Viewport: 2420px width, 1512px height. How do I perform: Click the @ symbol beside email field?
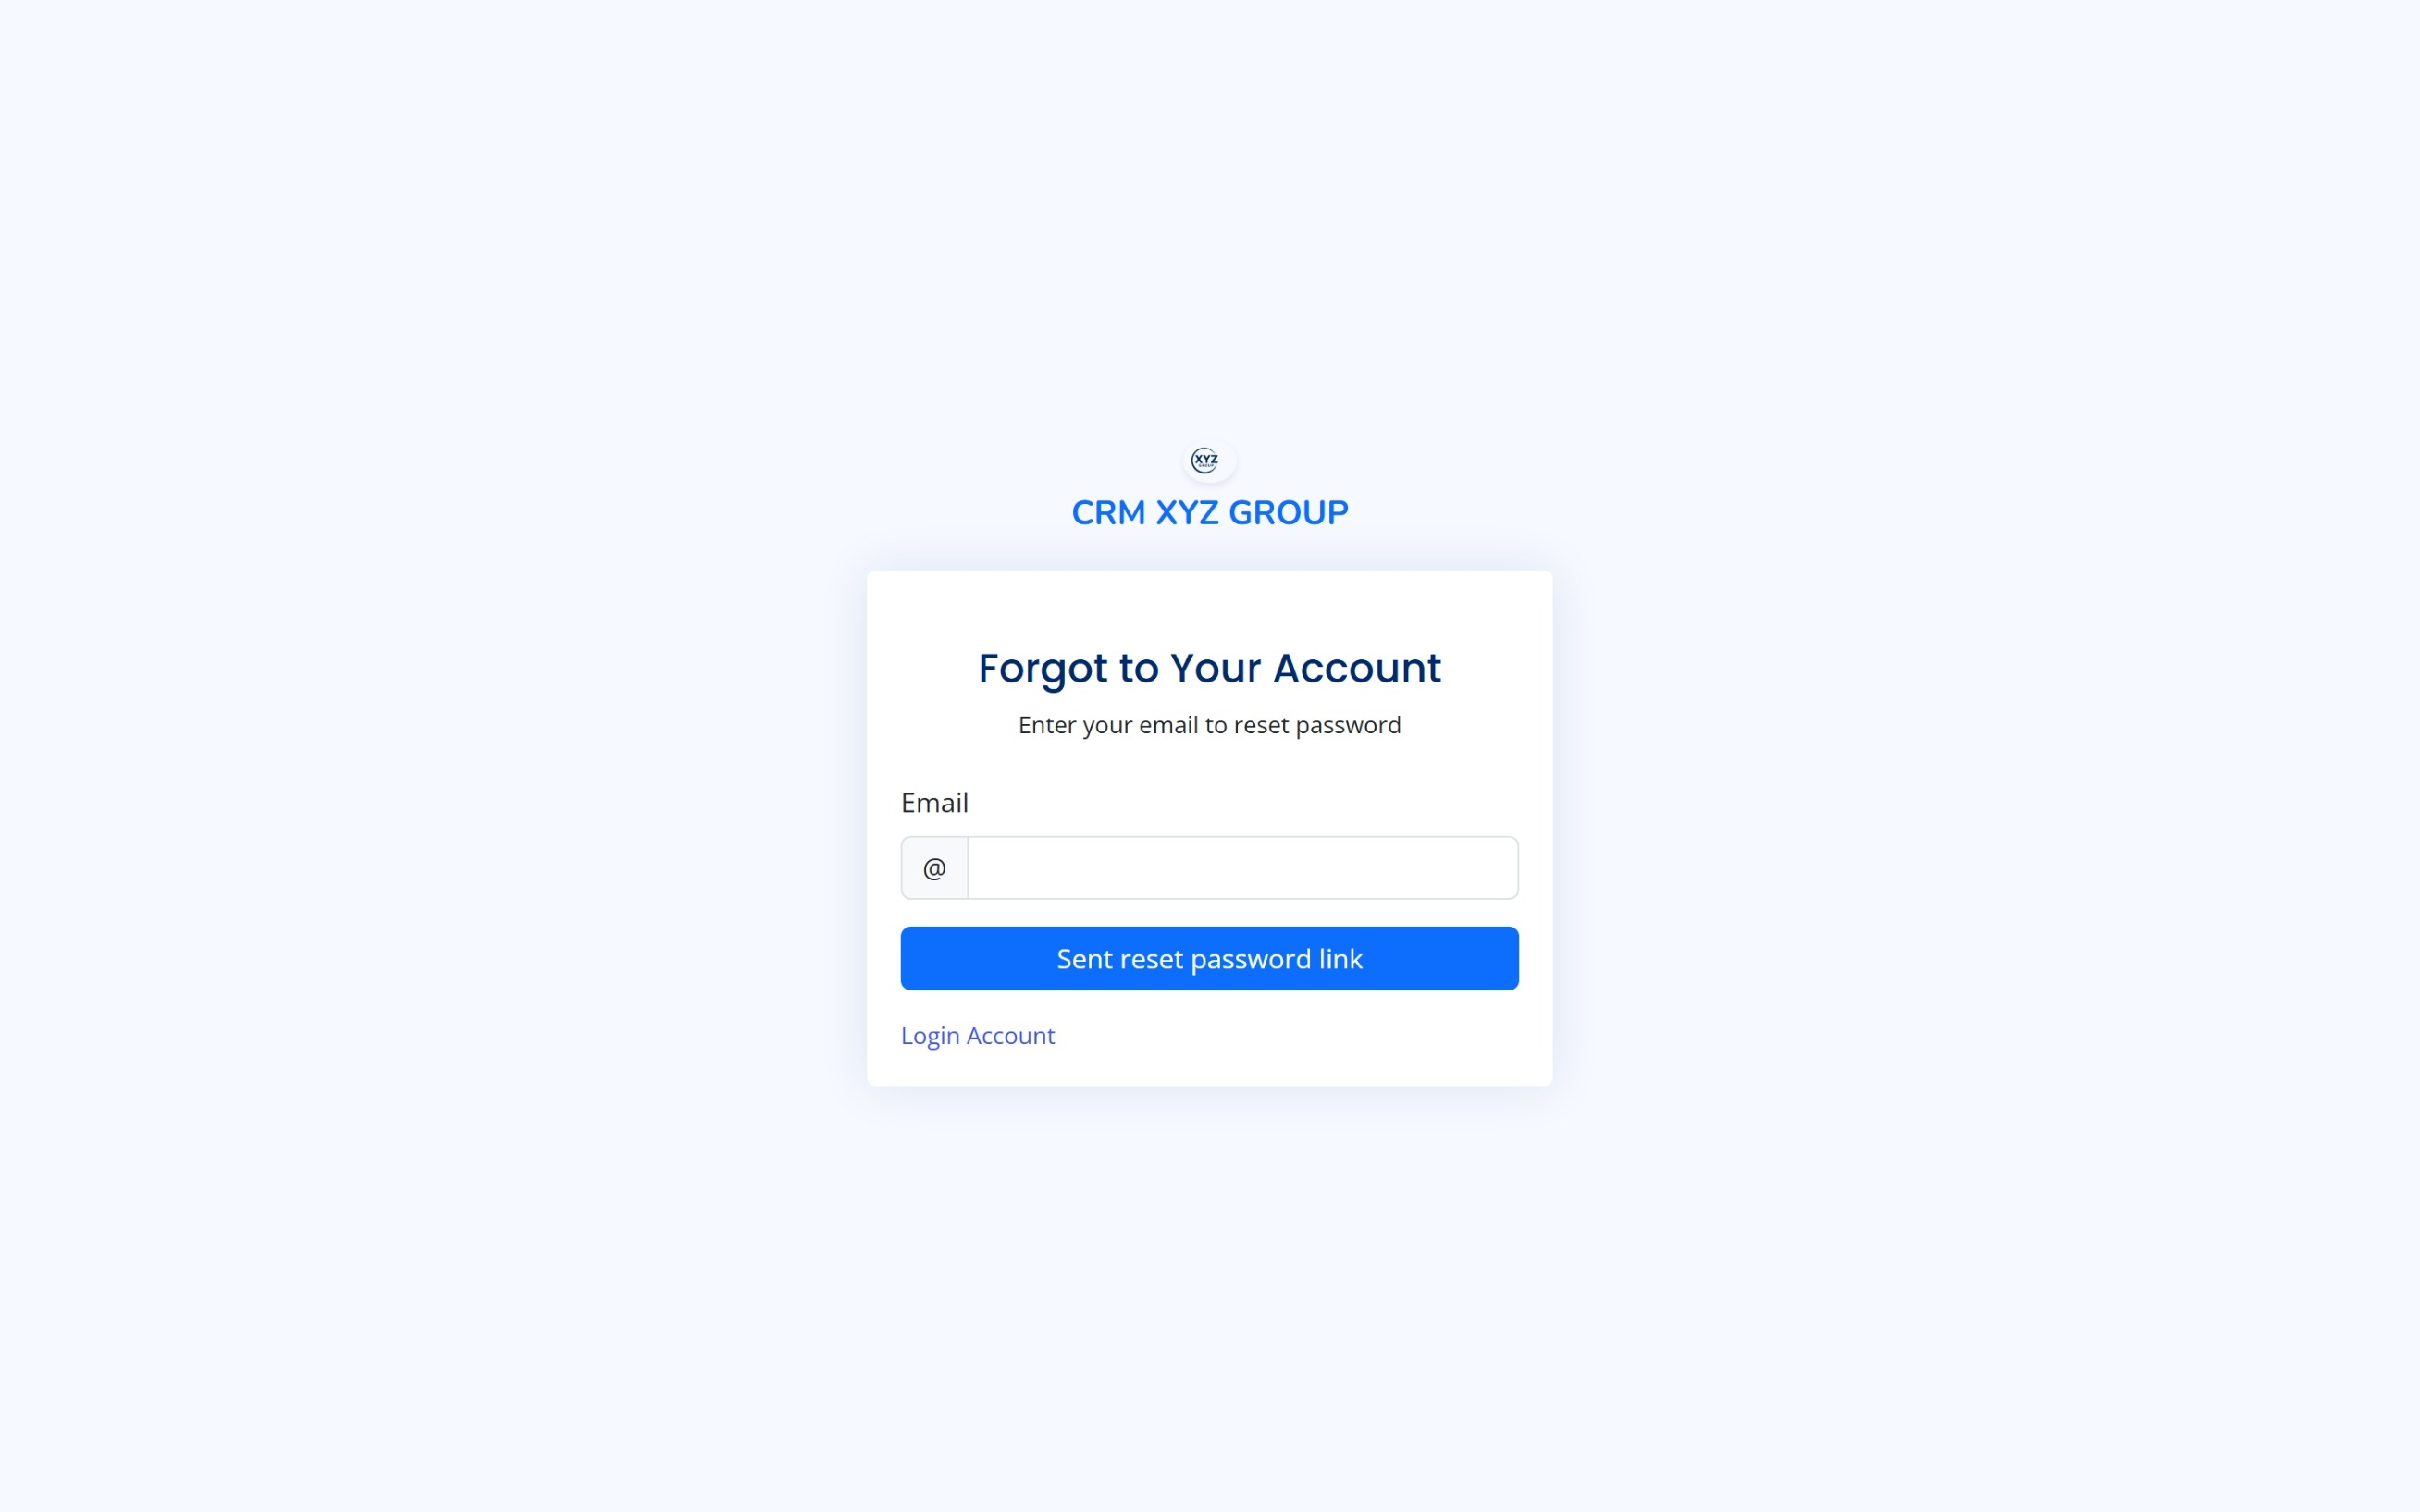[x=934, y=868]
